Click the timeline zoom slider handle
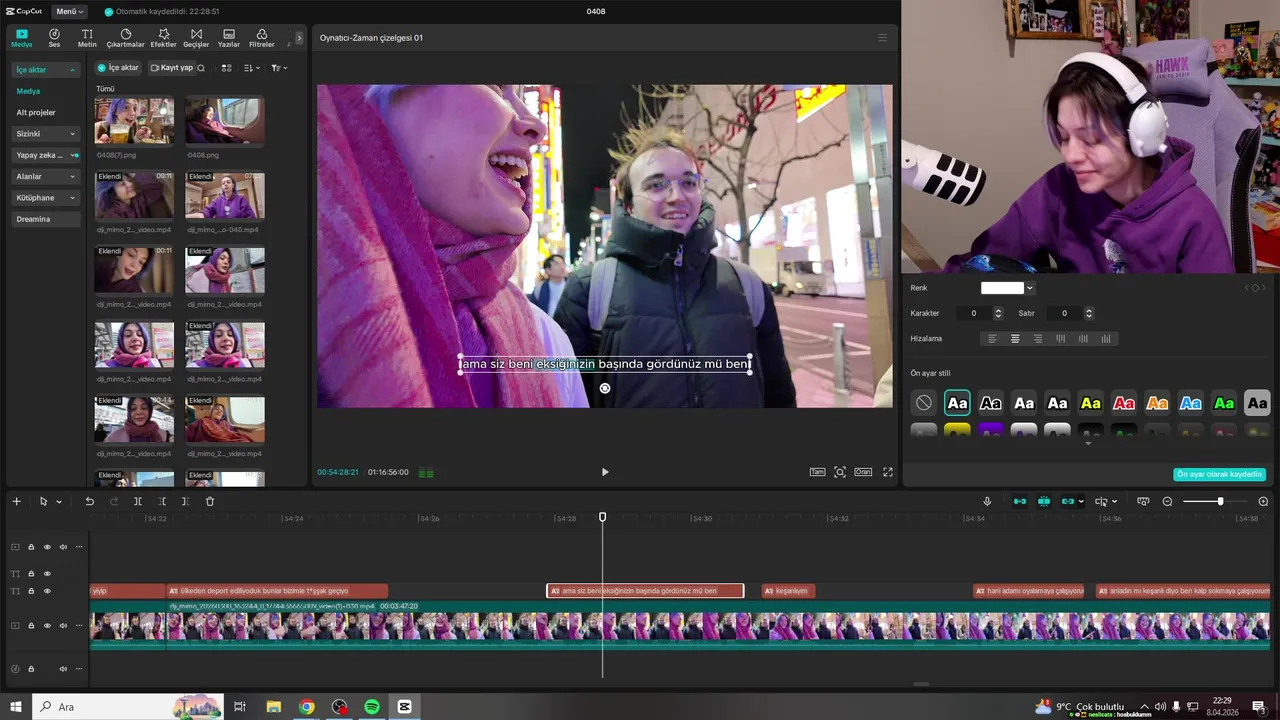 [1220, 501]
